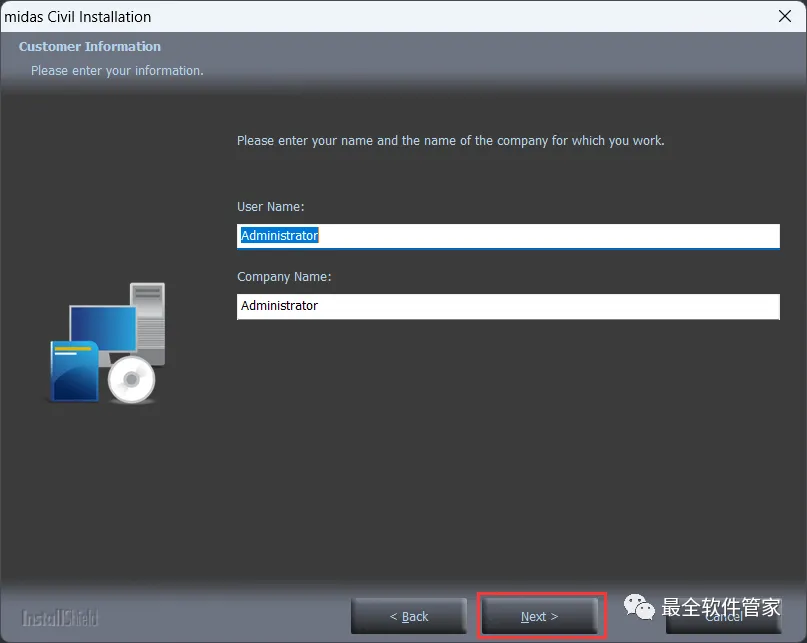
Task: Go back with the Back button
Action: pos(409,616)
